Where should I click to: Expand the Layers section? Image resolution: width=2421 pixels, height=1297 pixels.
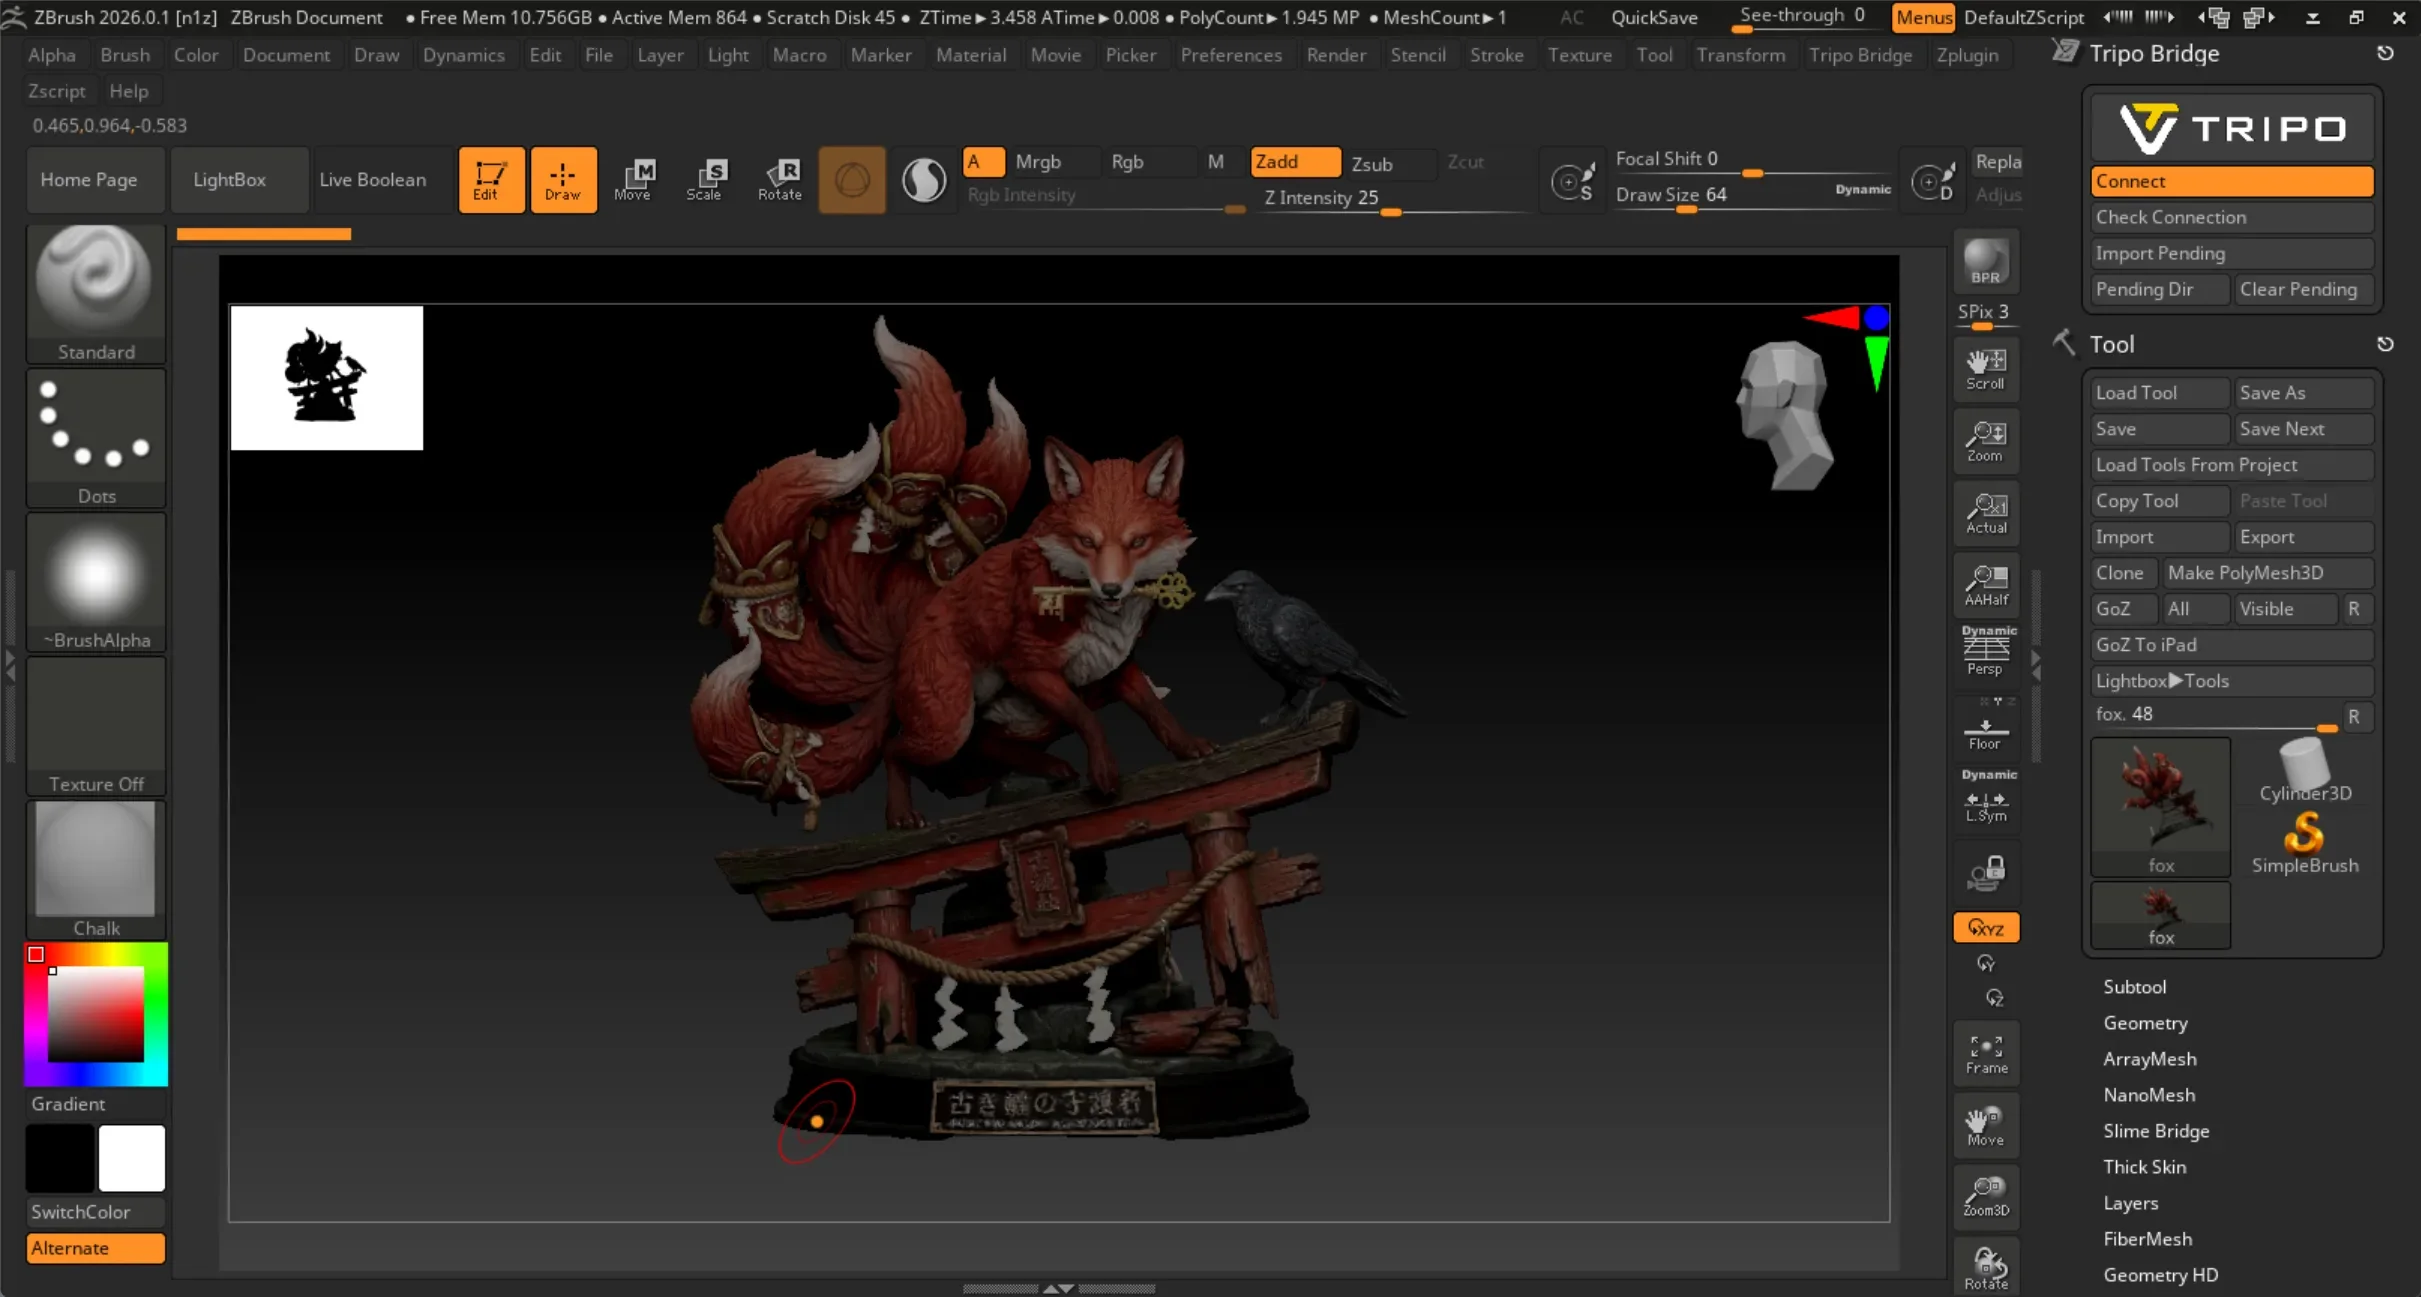[x=2130, y=1203]
